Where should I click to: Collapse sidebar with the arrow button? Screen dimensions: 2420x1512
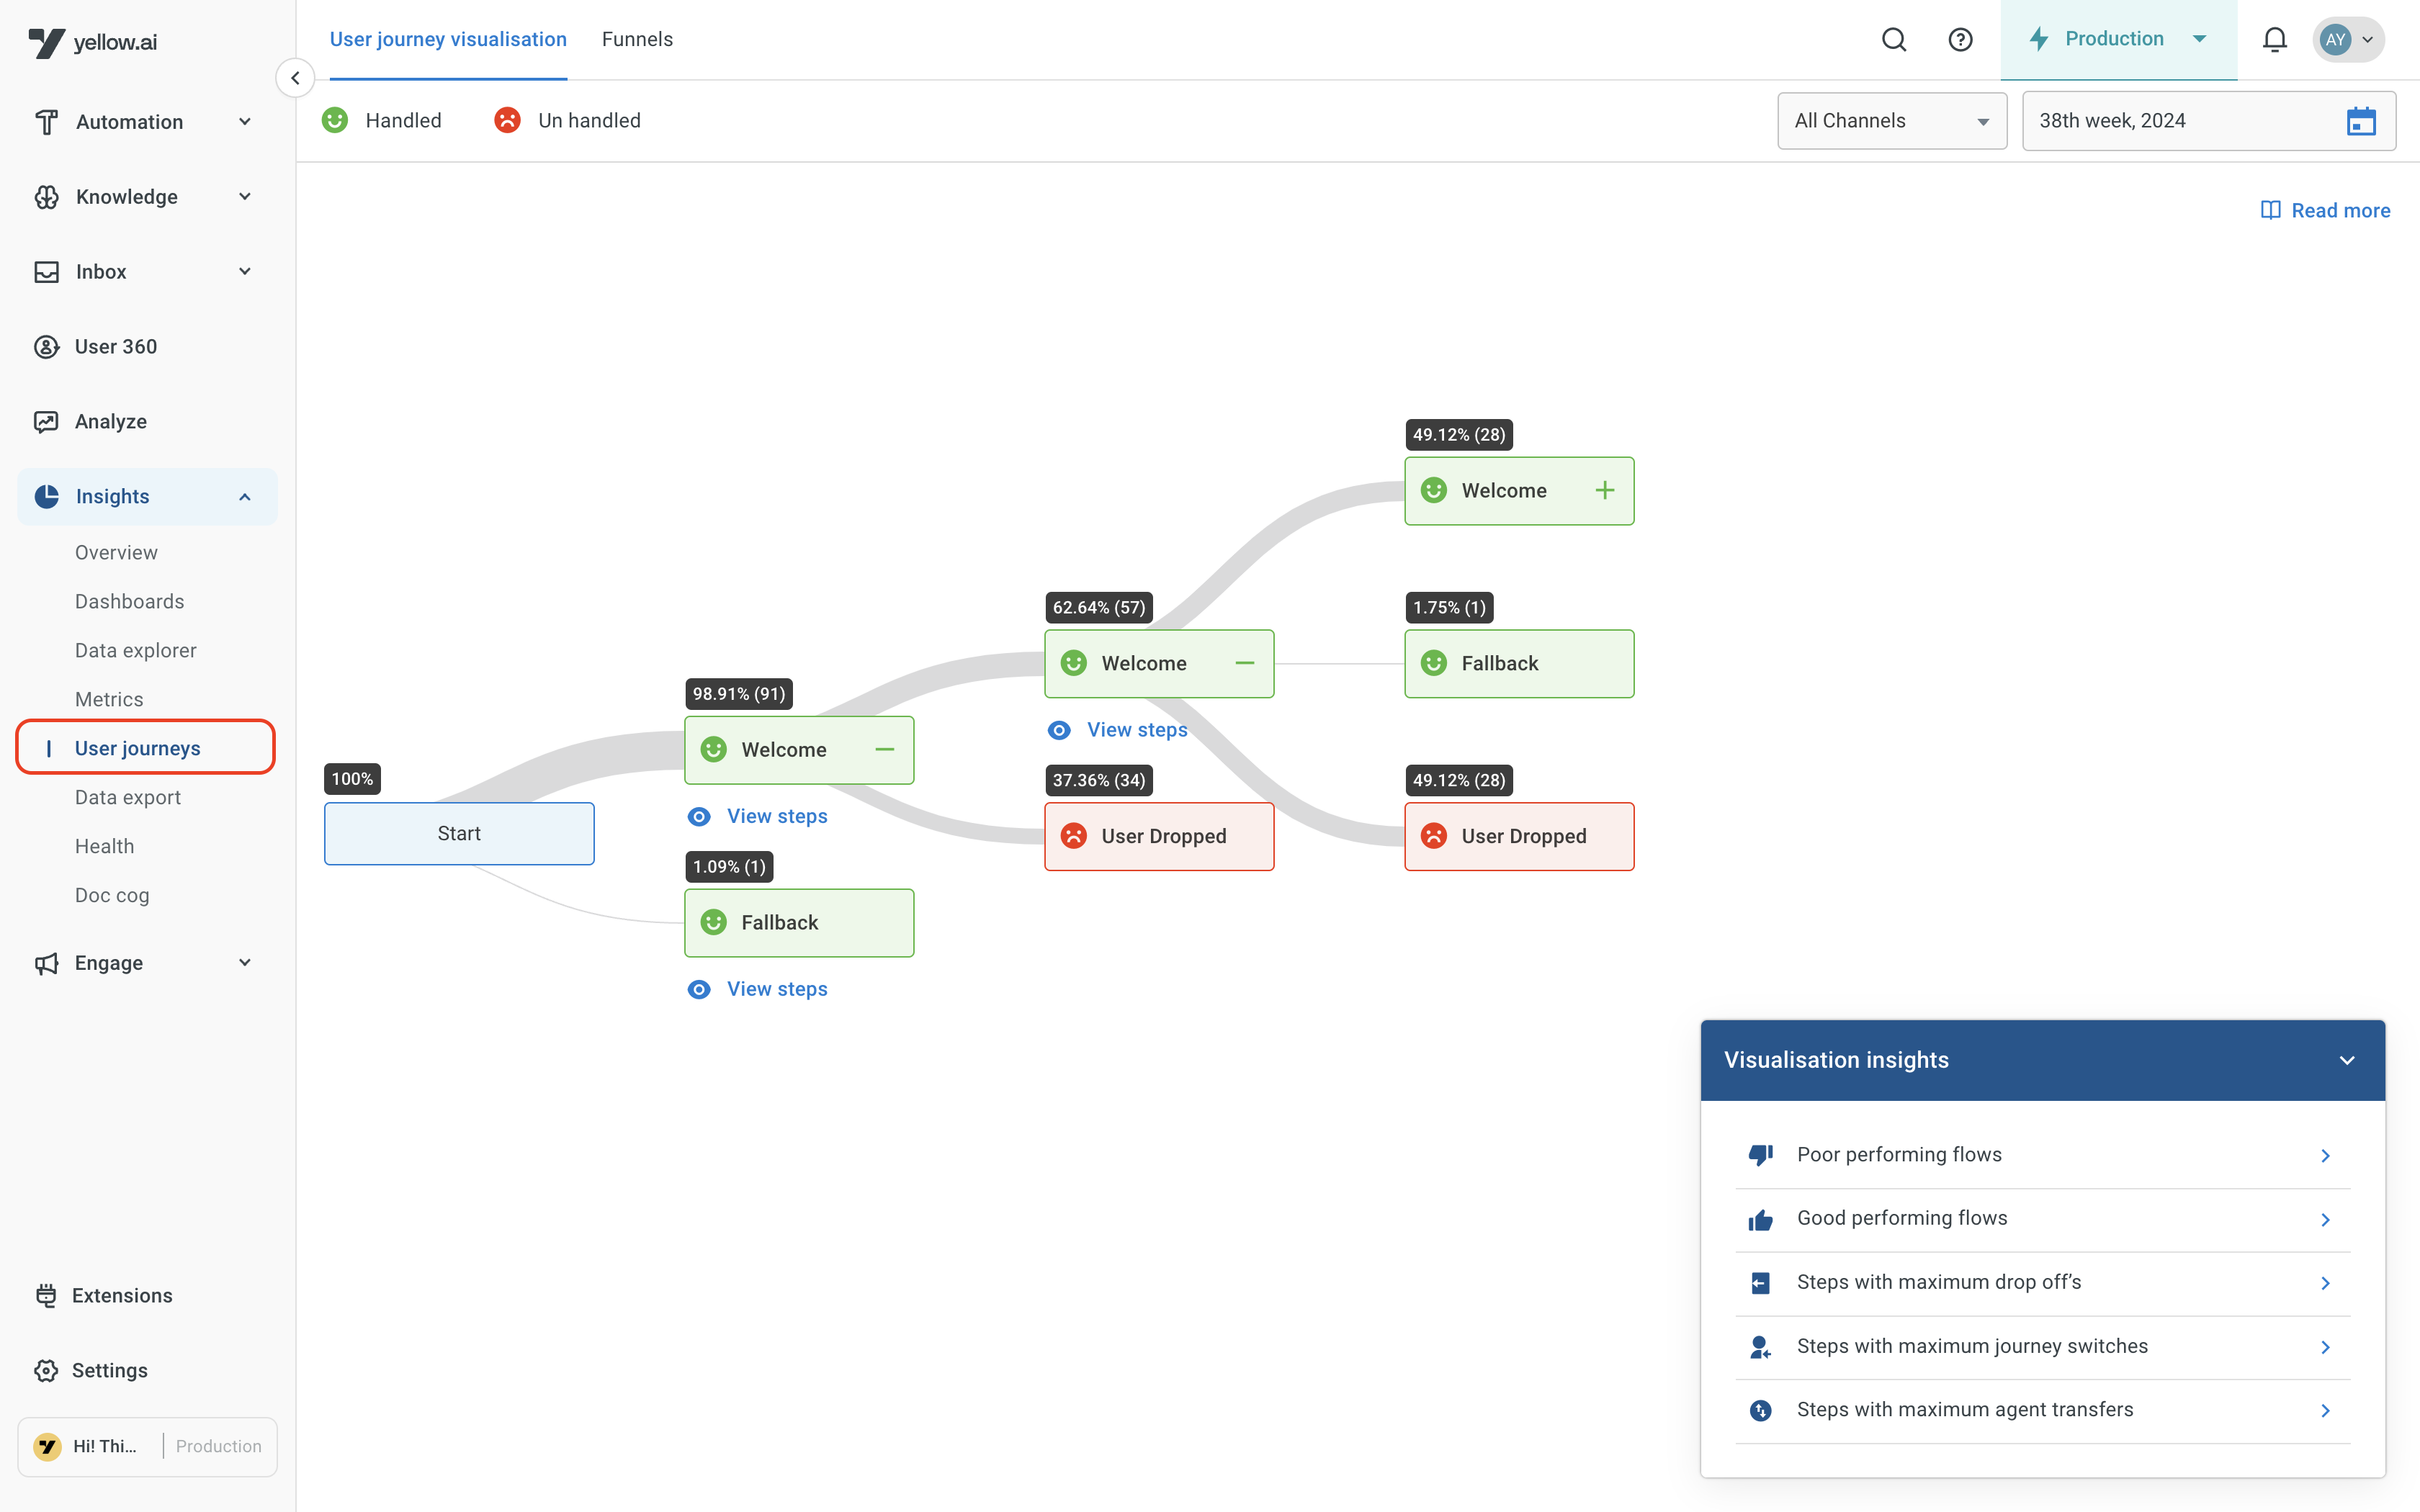coord(295,78)
